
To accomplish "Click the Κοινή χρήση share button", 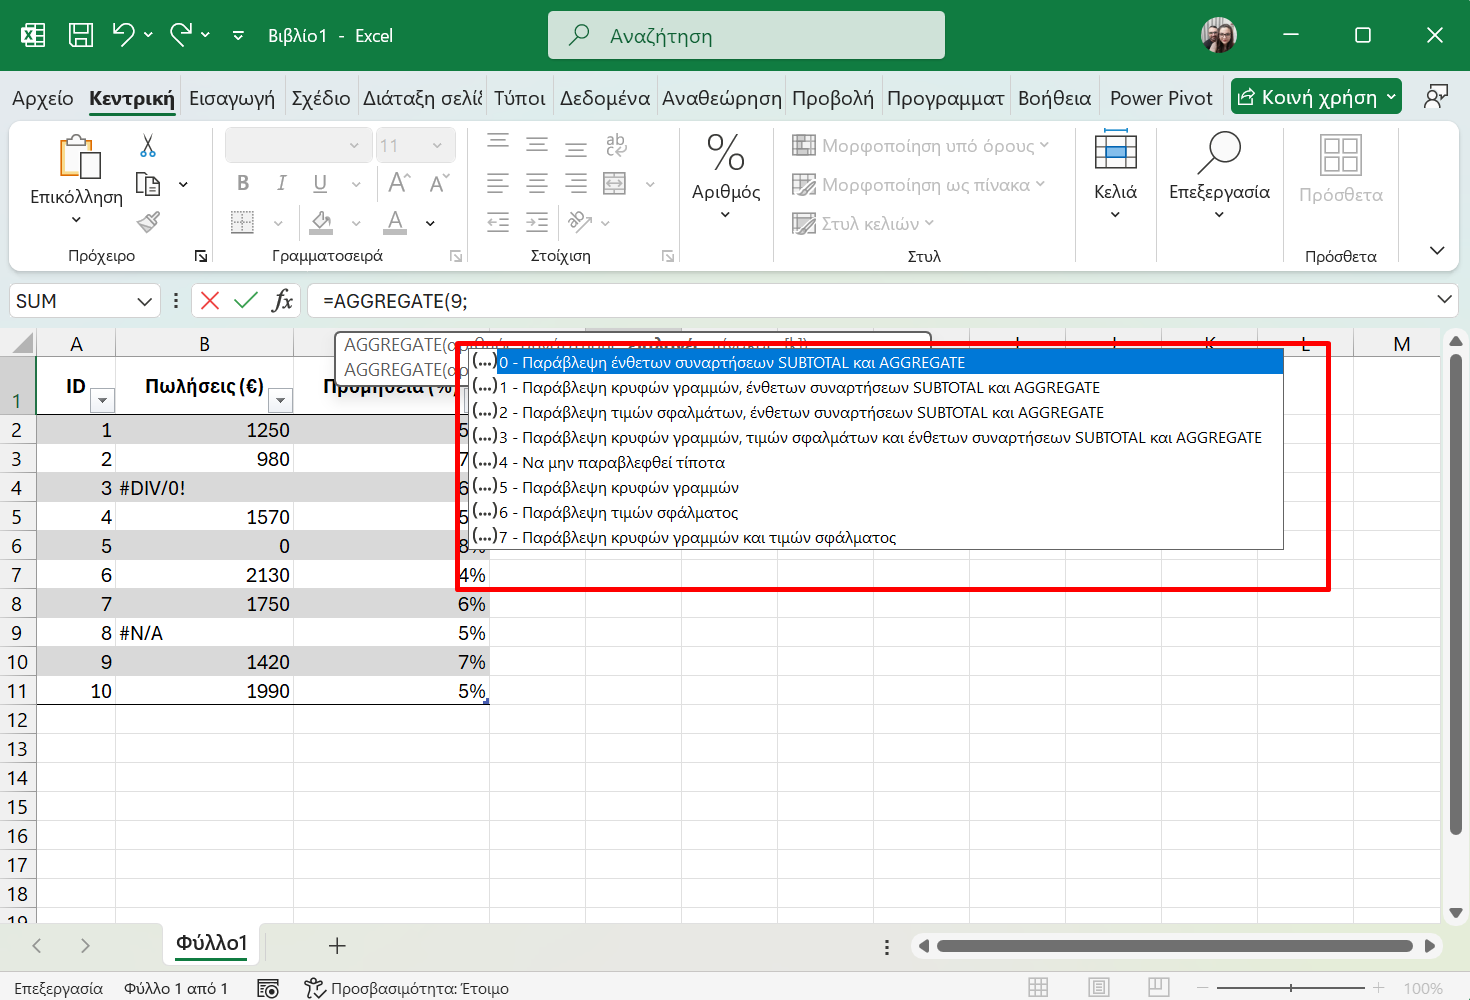I will coord(1306,97).
